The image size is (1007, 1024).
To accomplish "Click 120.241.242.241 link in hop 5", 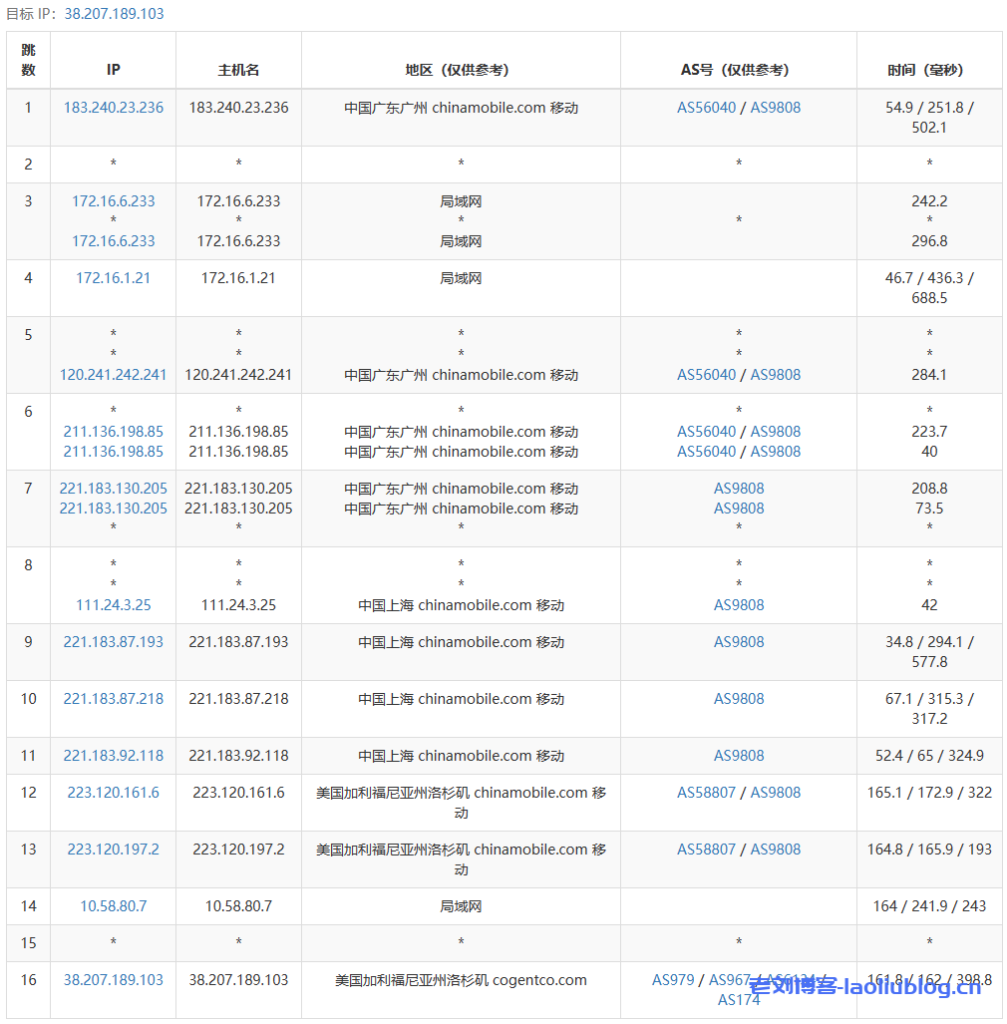I will coord(113,374).
